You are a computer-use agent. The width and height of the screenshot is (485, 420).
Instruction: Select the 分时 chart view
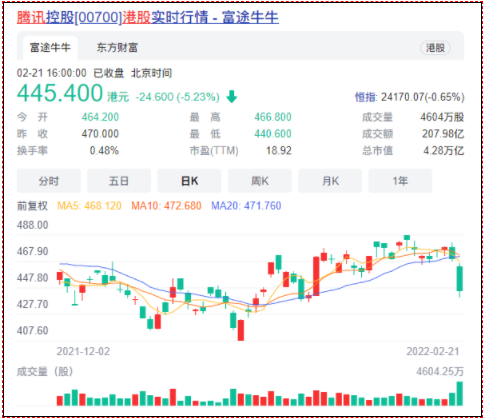pos(49,181)
